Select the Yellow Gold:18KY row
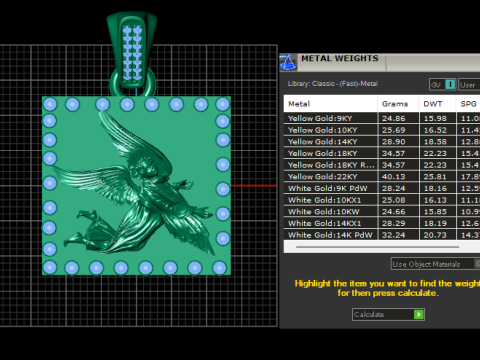This screenshot has height=360, width=480. 382,153
